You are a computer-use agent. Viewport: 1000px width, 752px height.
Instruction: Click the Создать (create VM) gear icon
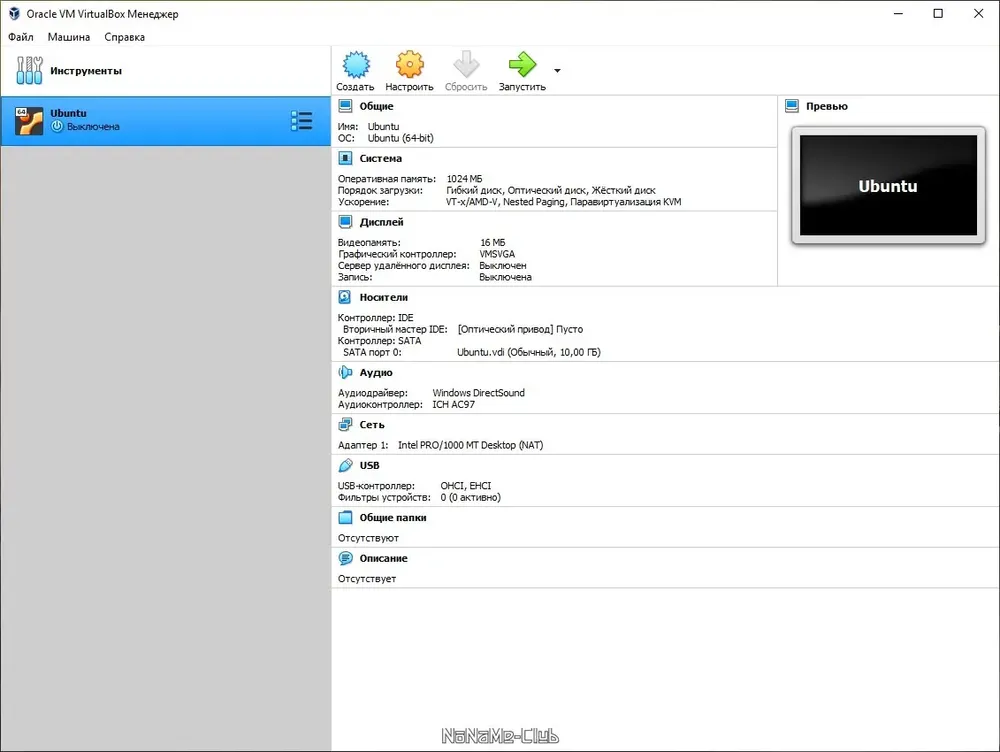click(355, 64)
